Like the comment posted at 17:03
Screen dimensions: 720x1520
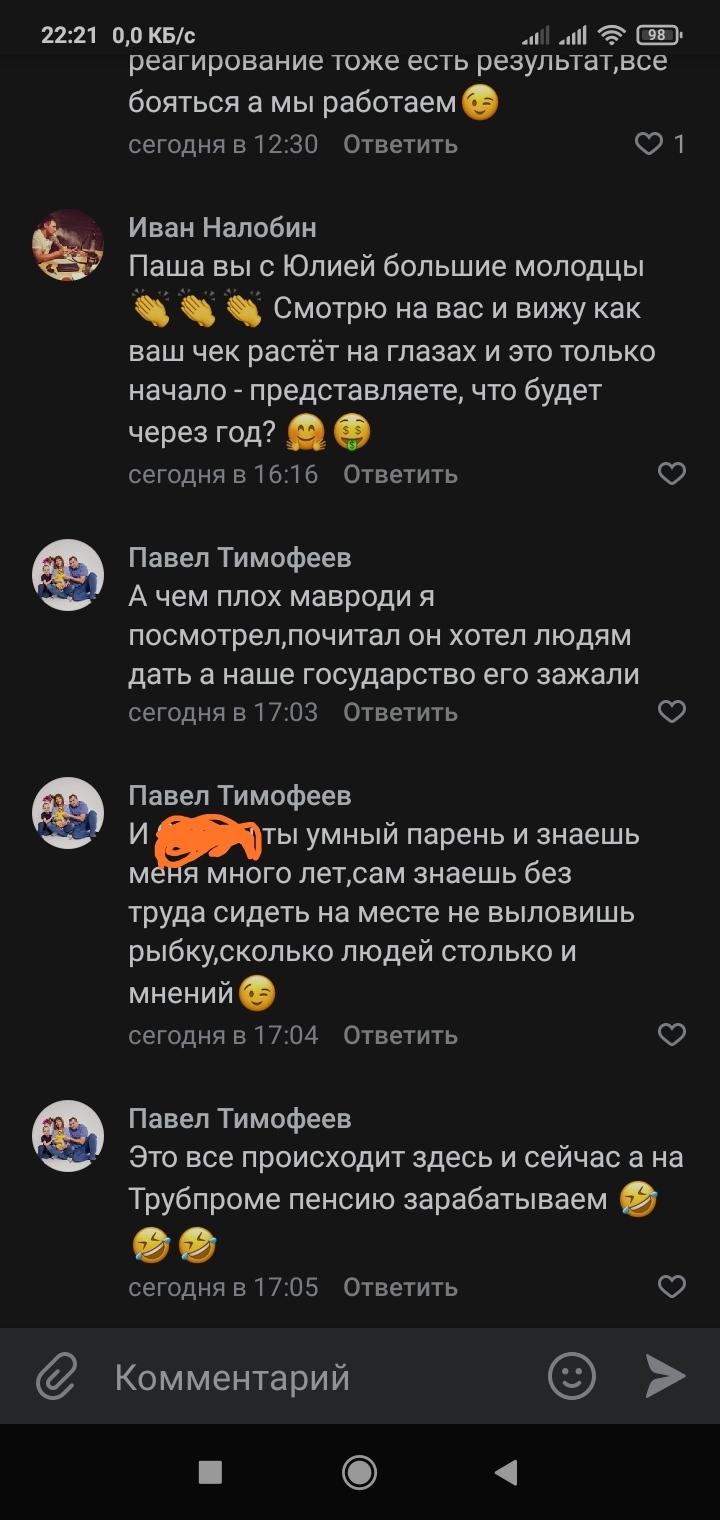672,711
